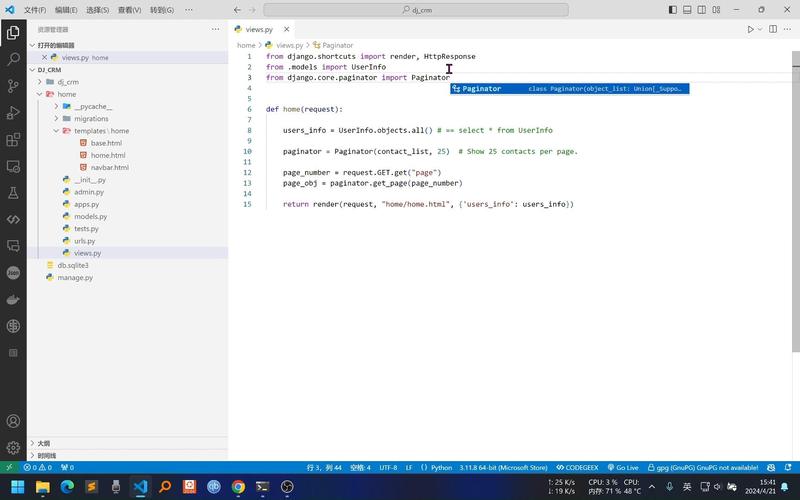The width and height of the screenshot is (800, 500).
Task: Go back with the left arrow
Action: (237, 10)
